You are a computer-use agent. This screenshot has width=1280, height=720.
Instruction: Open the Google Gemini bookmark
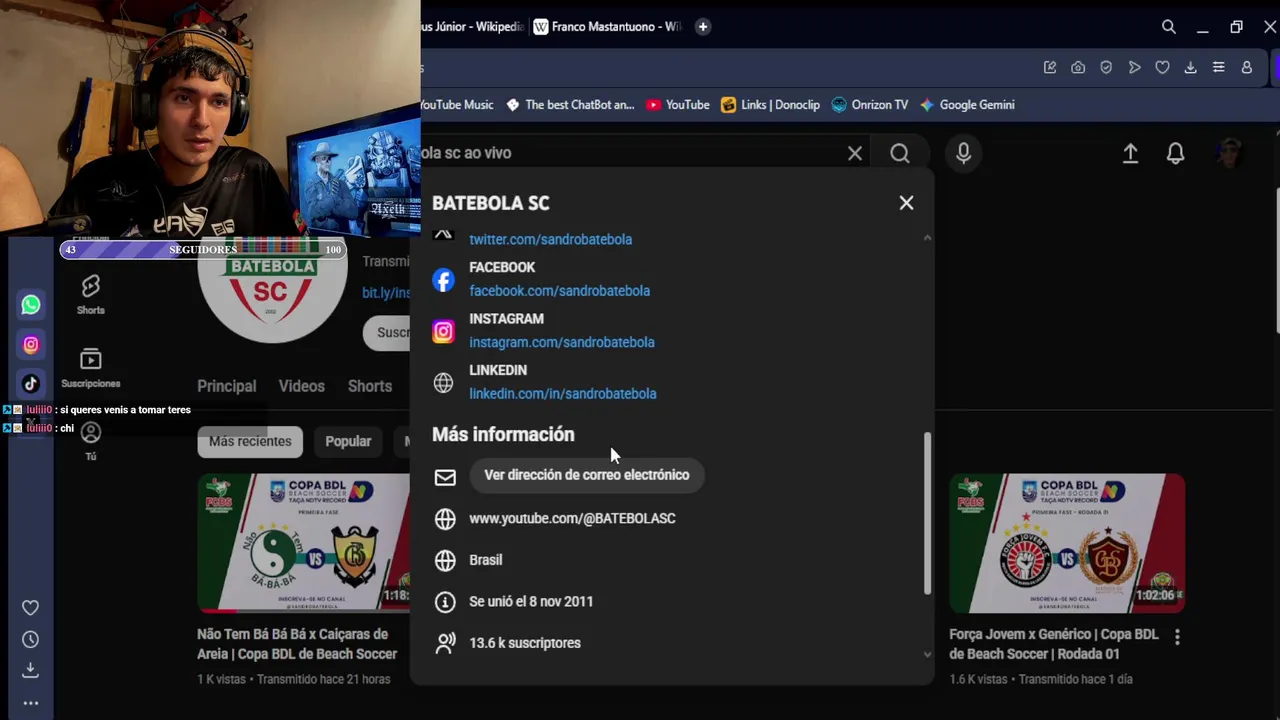(x=967, y=105)
